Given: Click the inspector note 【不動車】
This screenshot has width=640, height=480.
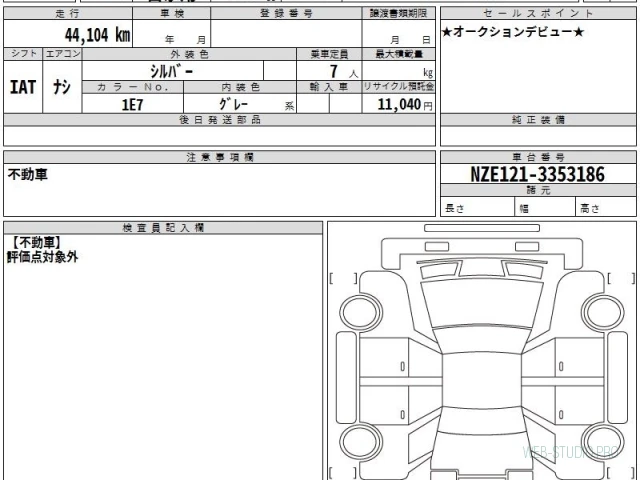Looking at the screenshot, I should click(37, 243).
